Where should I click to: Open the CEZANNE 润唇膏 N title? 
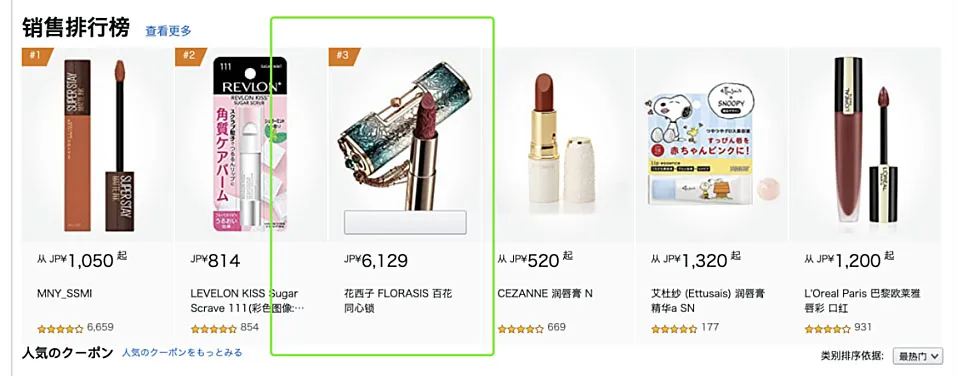pyautogui.click(x=545, y=294)
